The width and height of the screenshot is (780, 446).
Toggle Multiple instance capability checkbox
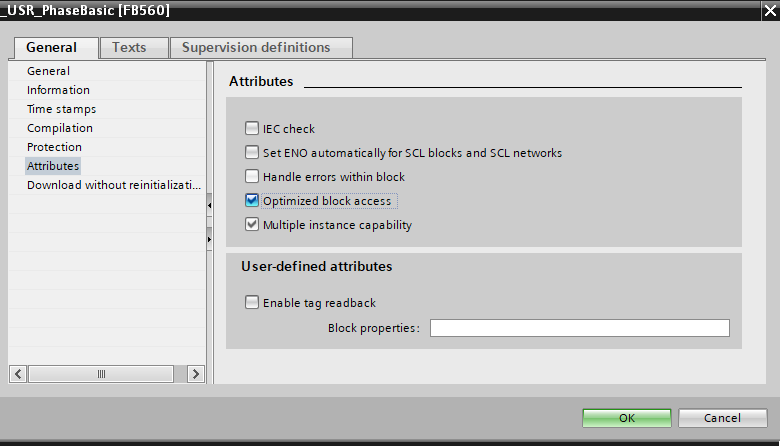tap(252, 225)
